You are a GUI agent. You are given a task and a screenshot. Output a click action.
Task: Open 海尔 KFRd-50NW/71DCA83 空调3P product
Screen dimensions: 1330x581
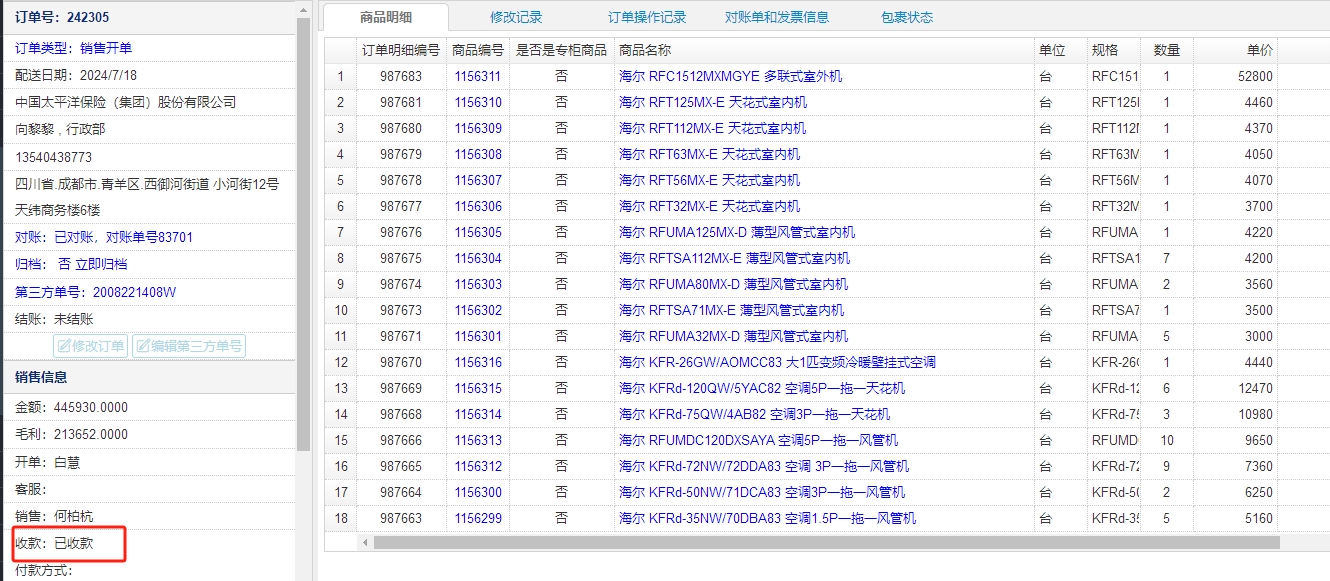[x=762, y=492]
